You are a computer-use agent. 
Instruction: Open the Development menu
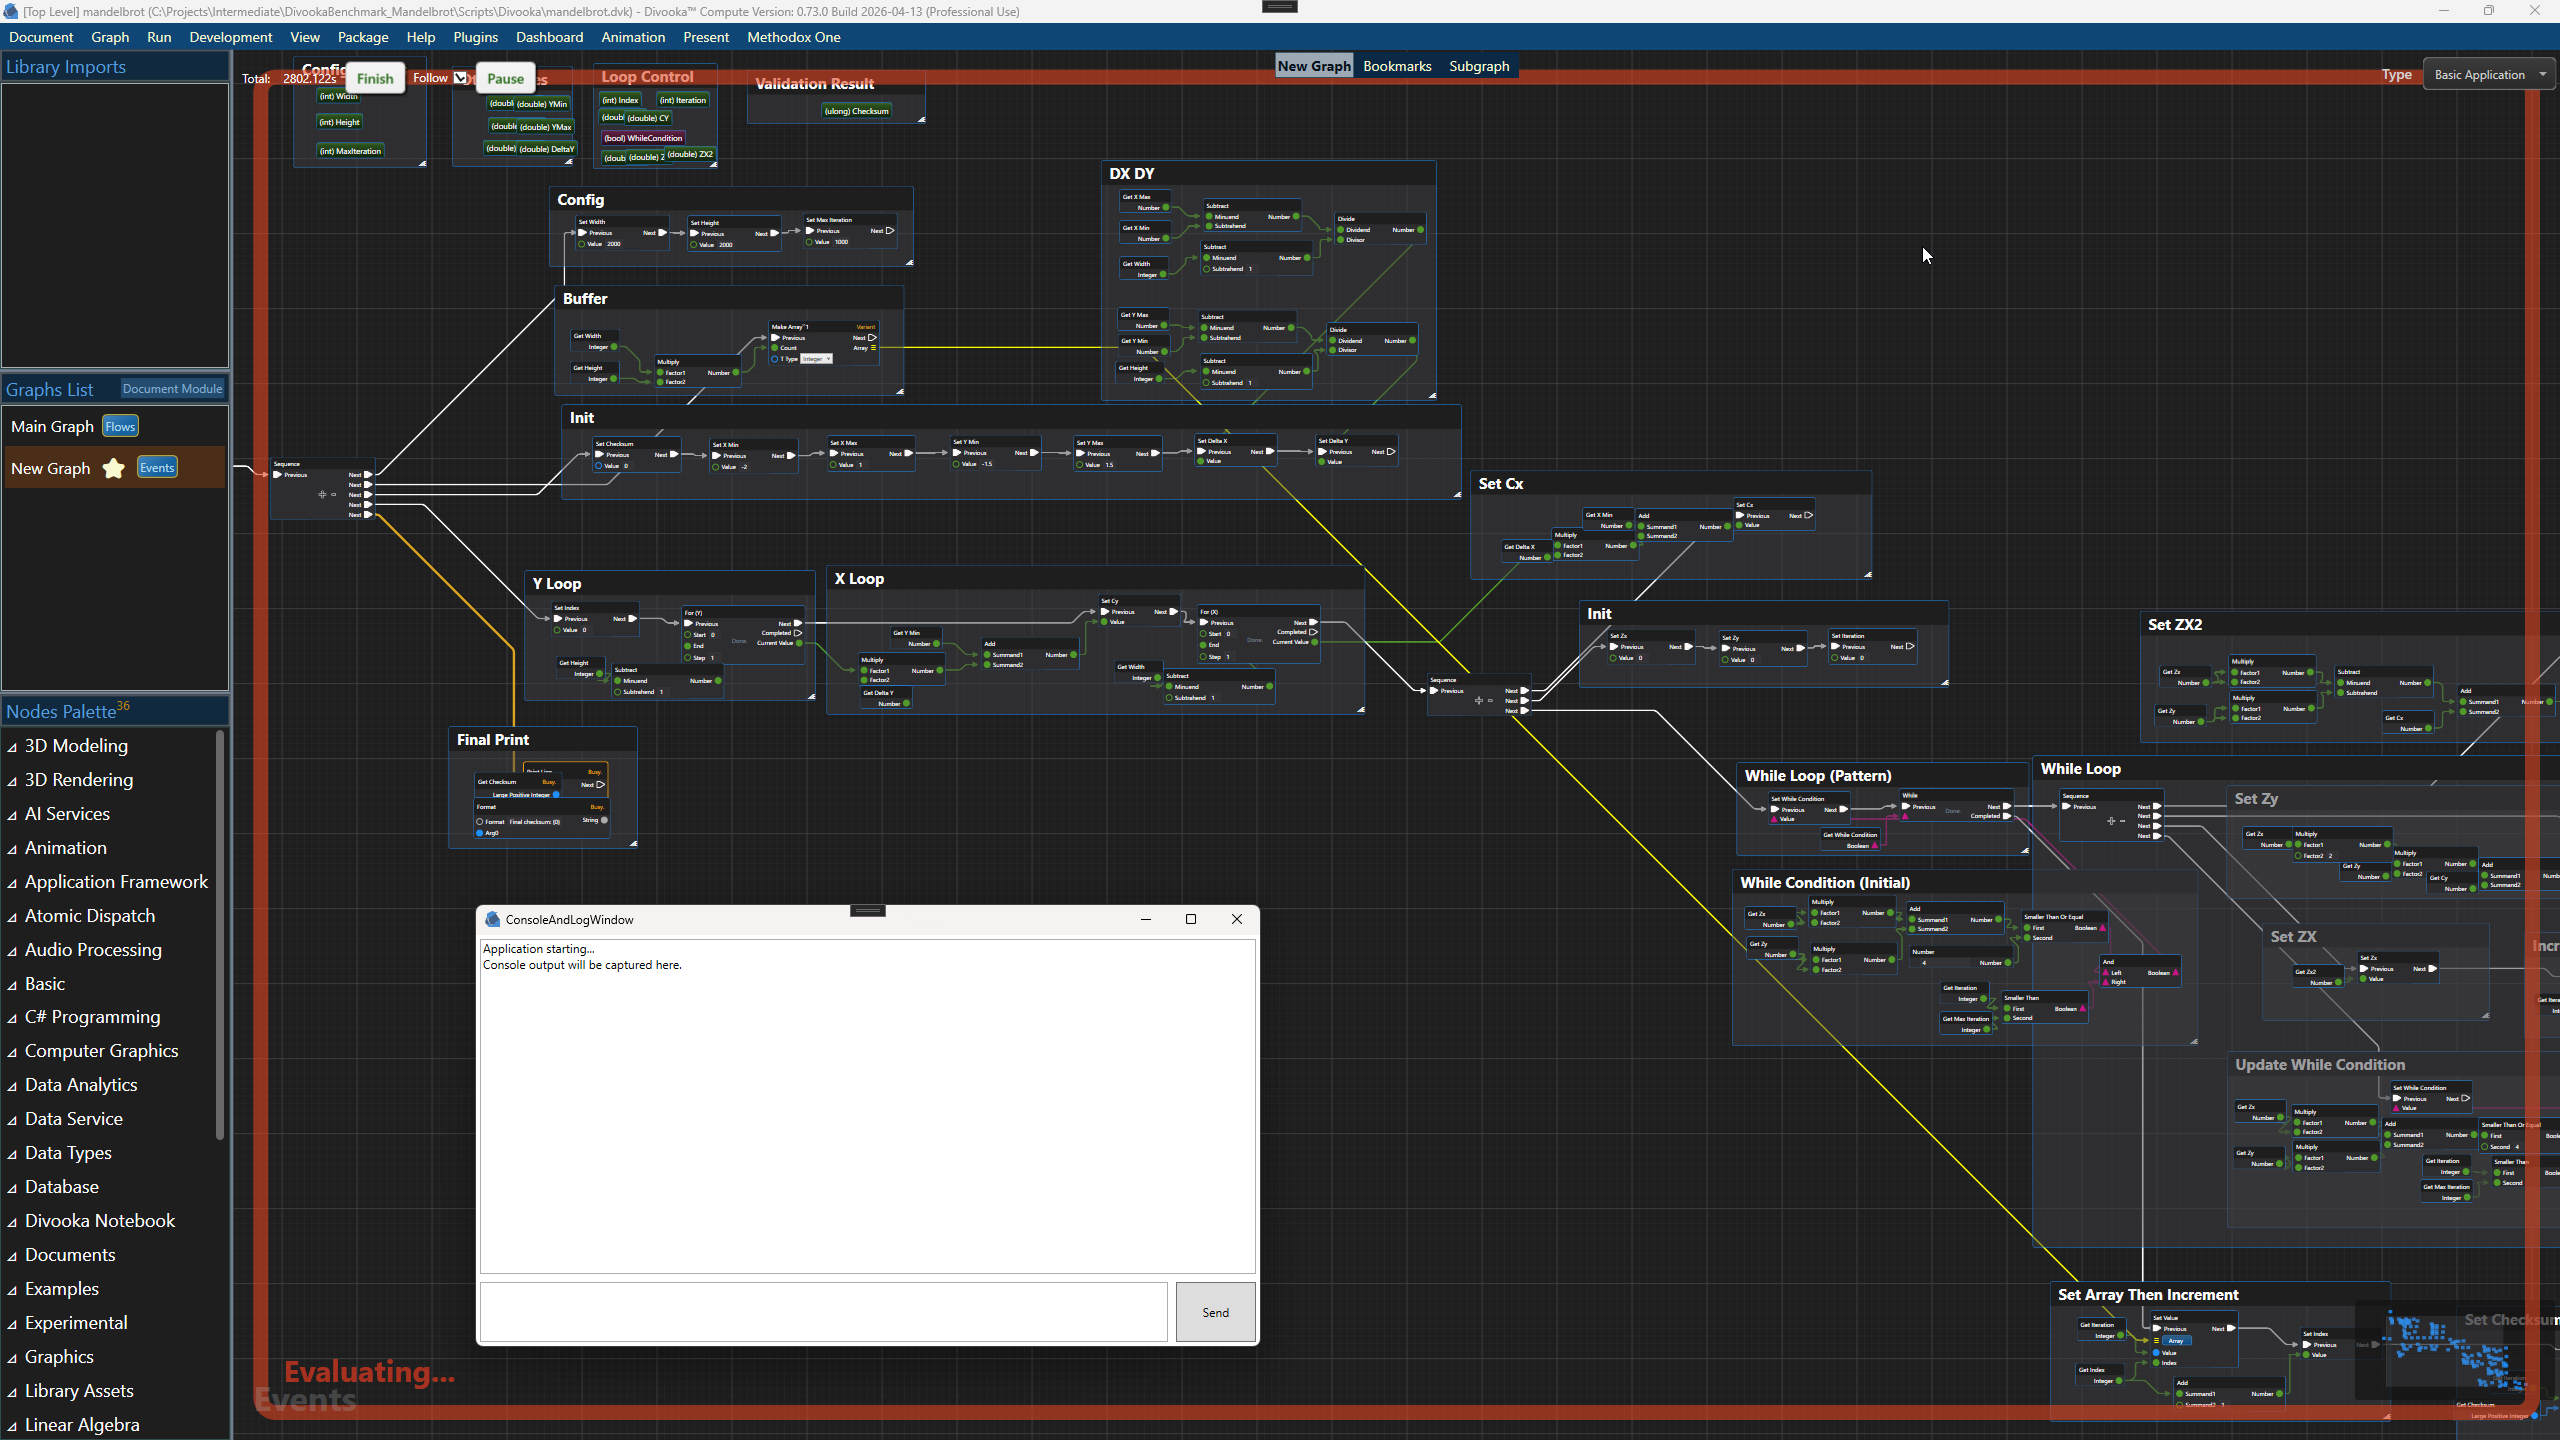click(x=230, y=37)
